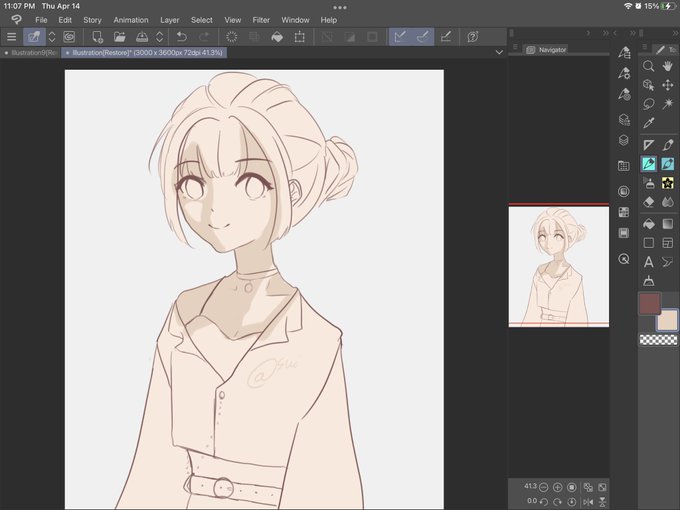Select the Figure rectangle tool
Viewport: 680px width, 510px height.
click(x=648, y=243)
